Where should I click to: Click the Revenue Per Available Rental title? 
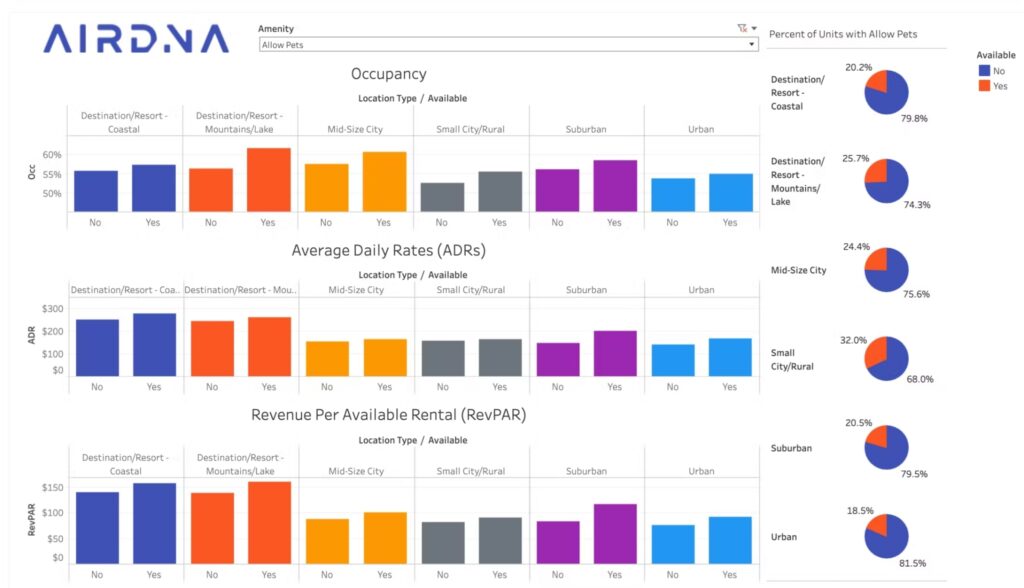pyautogui.click(x=389, y=415)
